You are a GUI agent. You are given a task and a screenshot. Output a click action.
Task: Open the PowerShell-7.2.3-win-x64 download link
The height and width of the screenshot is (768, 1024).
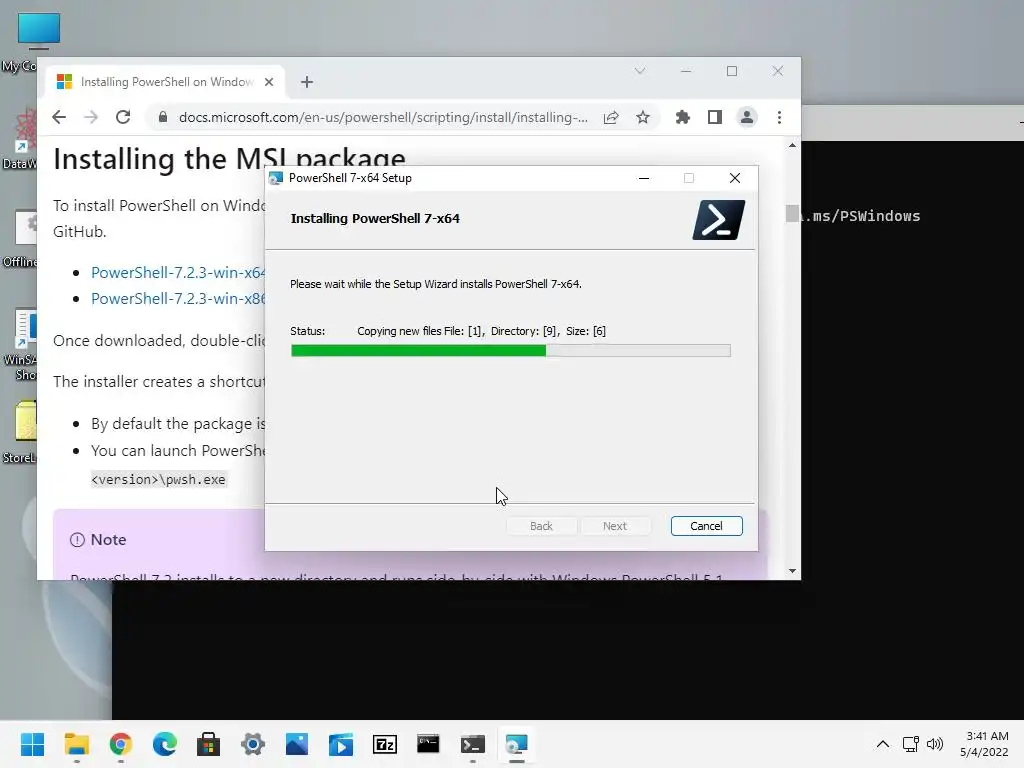(178, 272)
